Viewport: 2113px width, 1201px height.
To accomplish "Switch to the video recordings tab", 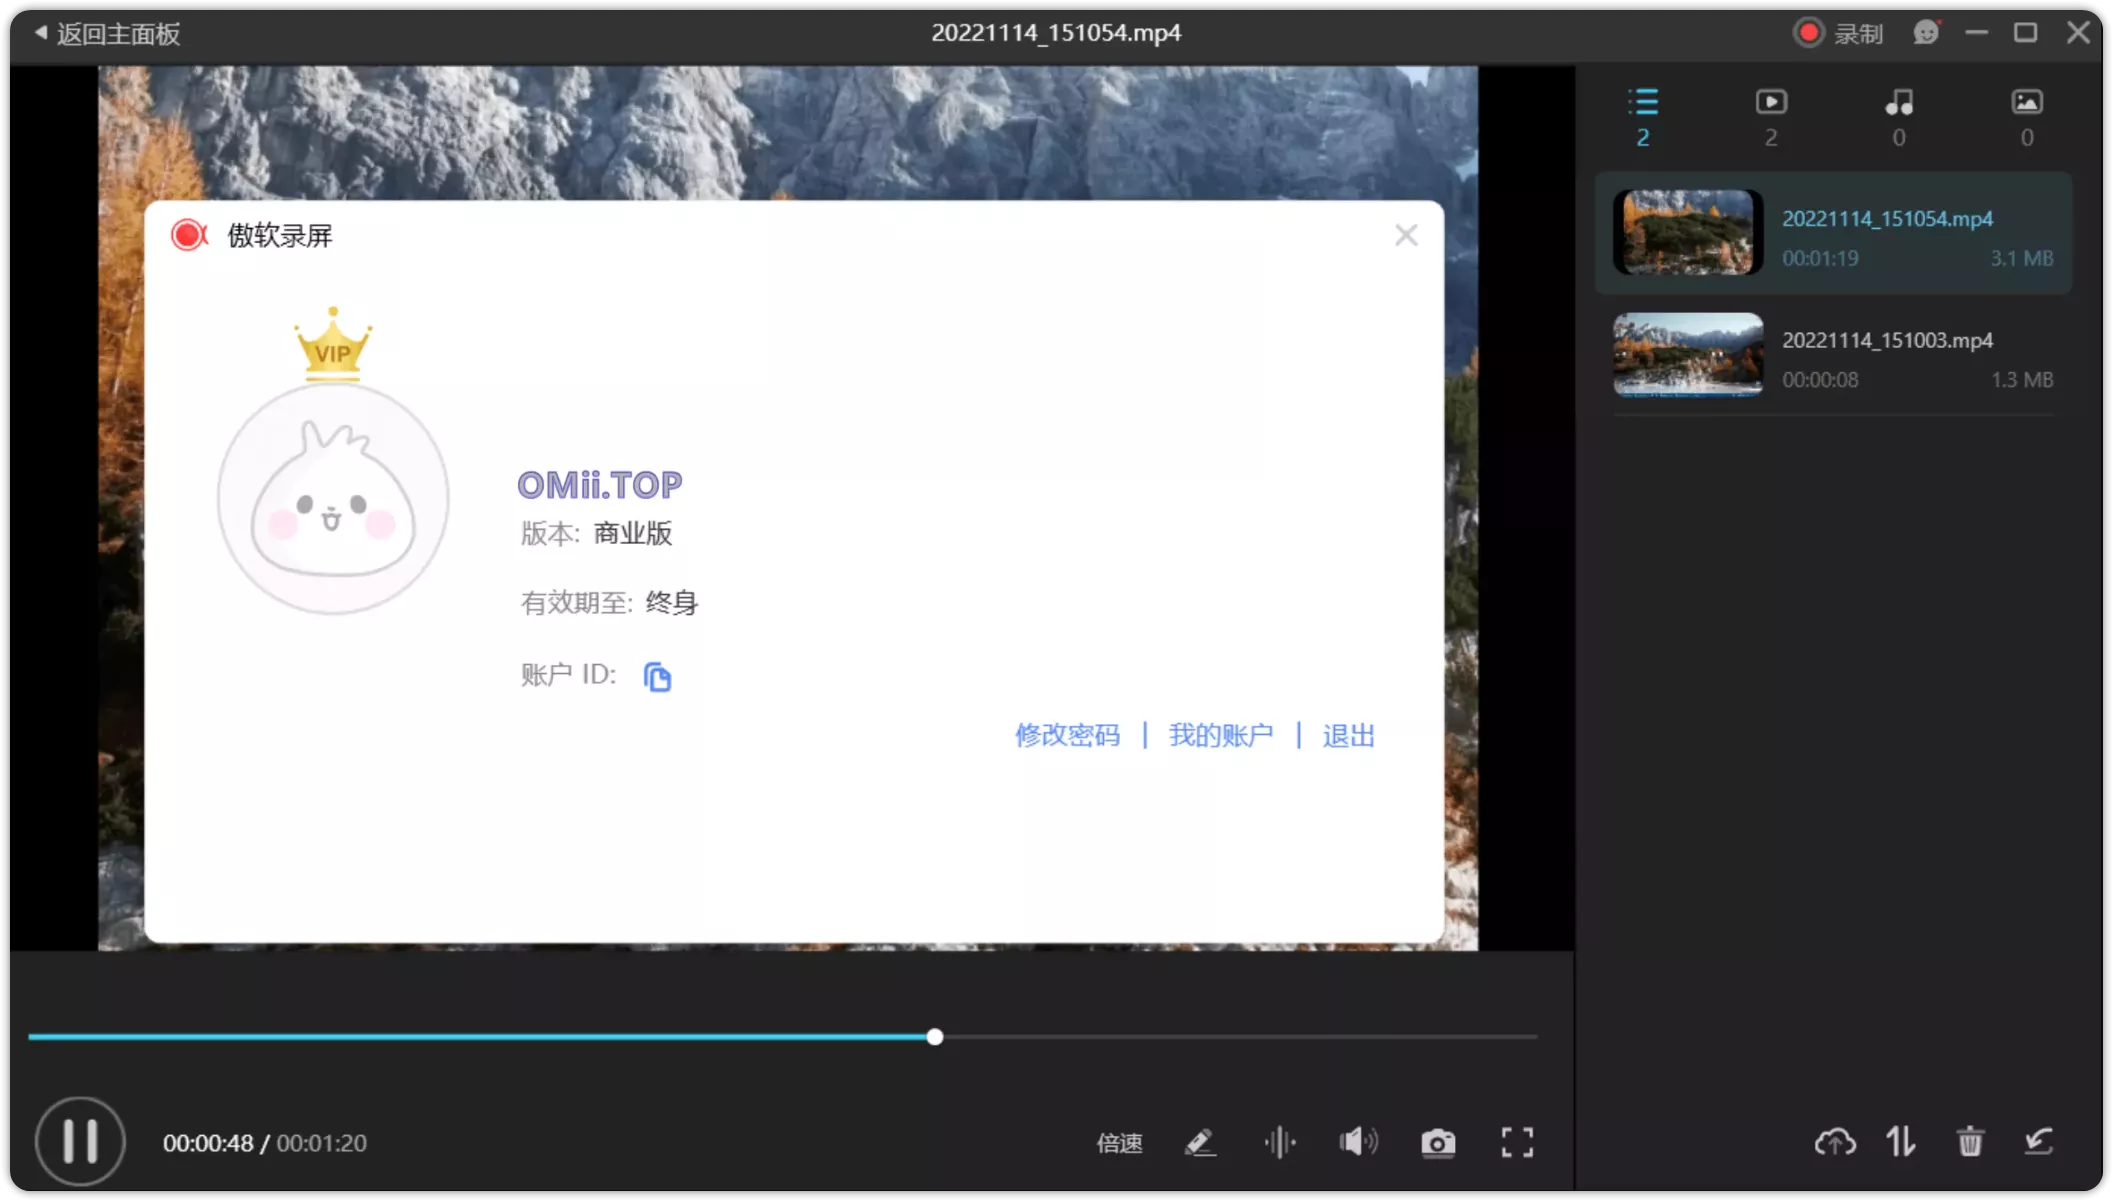I will pyautogui.click(x=1771, y=101).
